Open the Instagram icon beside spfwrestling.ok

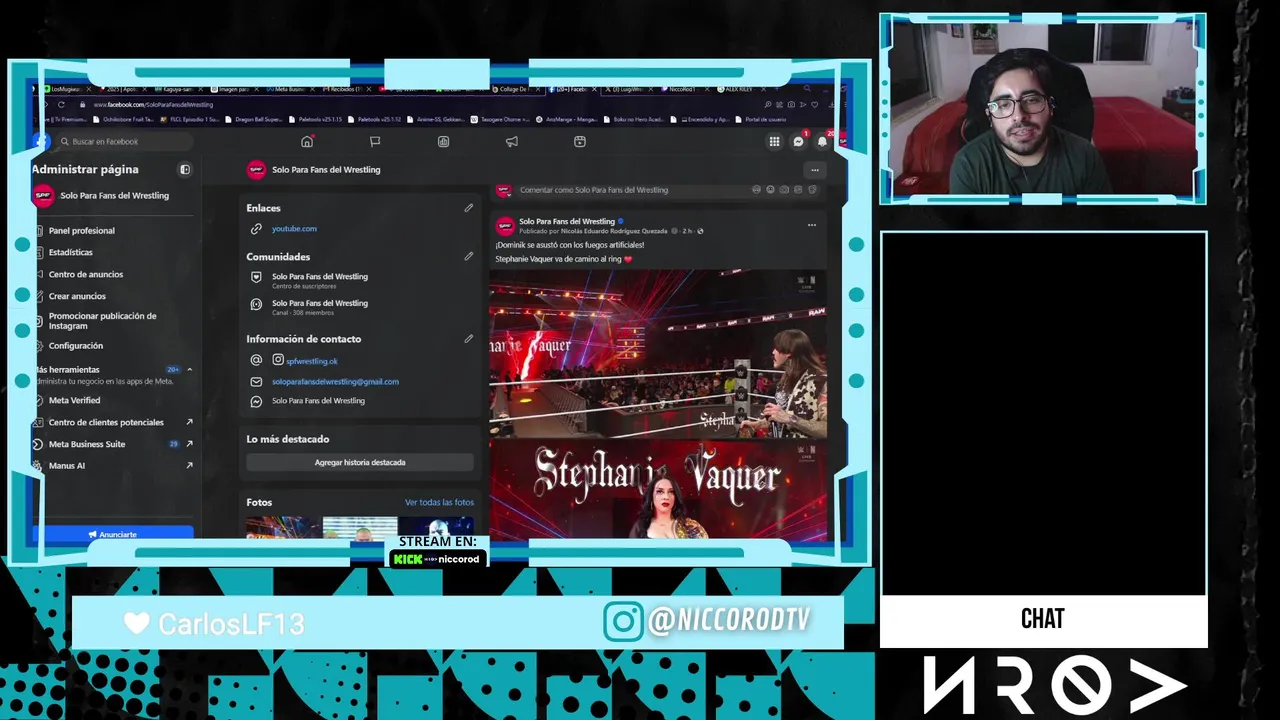[278, 360]
